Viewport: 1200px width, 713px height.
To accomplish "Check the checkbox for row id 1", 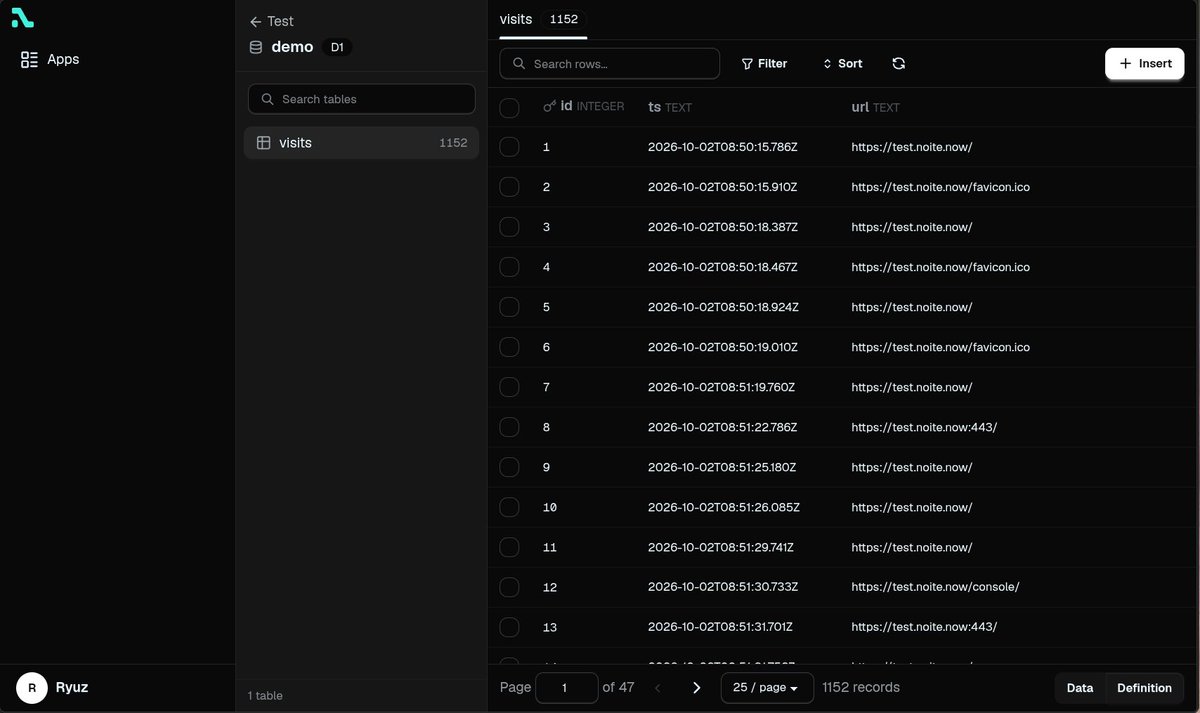I will coord(509,147).
